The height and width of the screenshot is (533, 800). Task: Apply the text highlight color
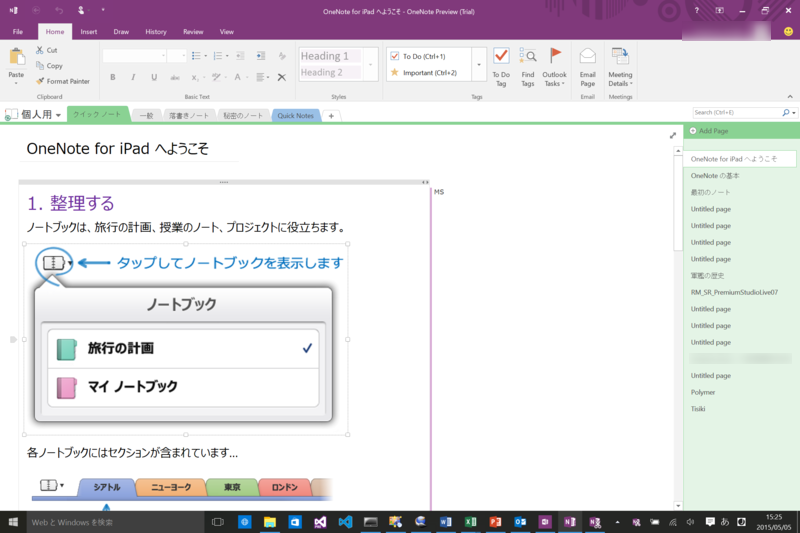click(216, 77)
